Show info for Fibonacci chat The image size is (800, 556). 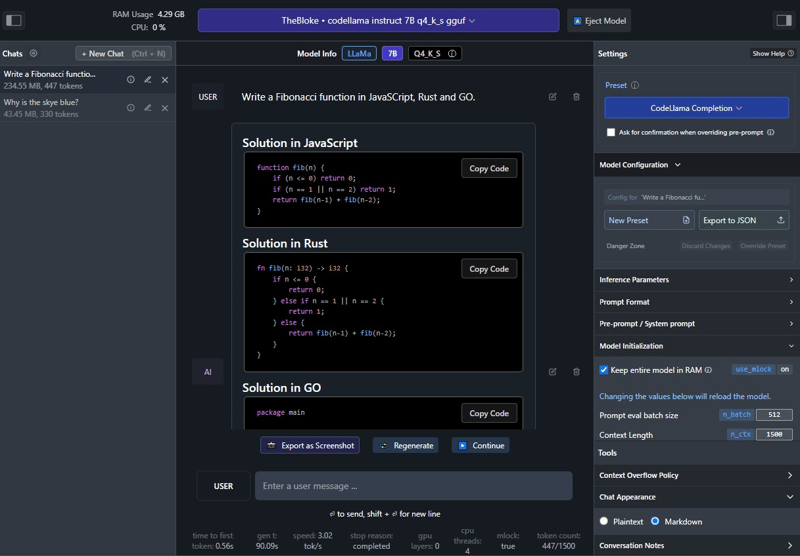point(131,80)
